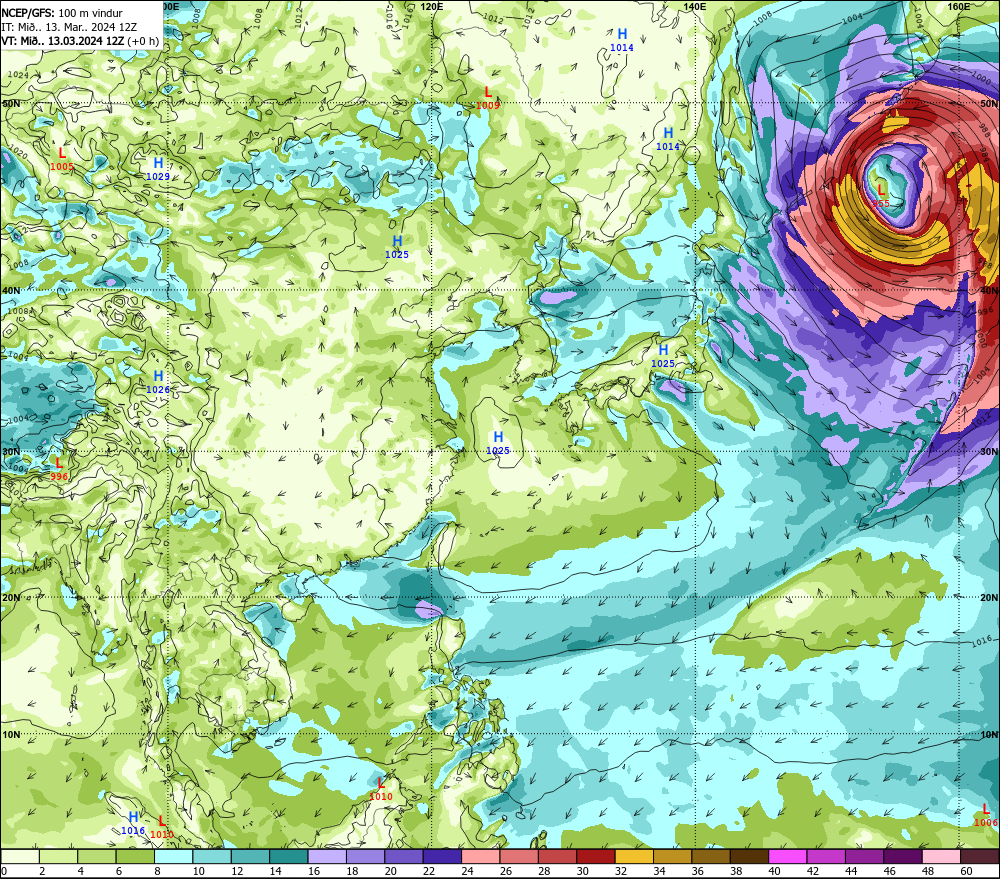Screen dimensions: 1000x879
Task: Pick the dark red 30-32 legend swatch
Action: click(596, 856)
